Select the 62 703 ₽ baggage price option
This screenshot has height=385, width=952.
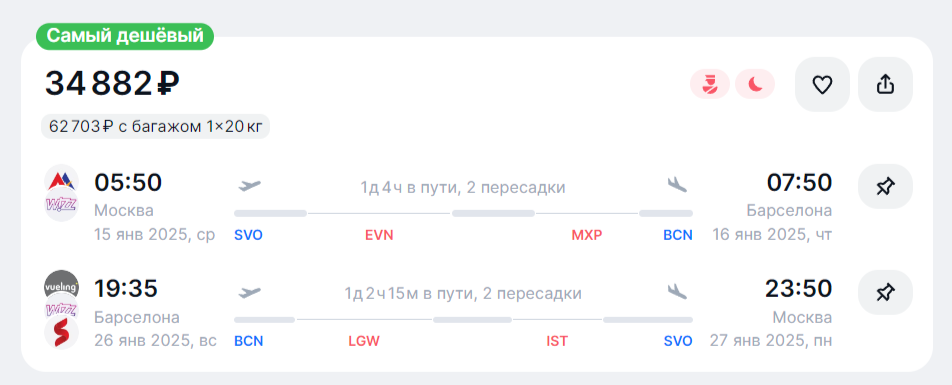pyautogui.click(x=155, y=127)
